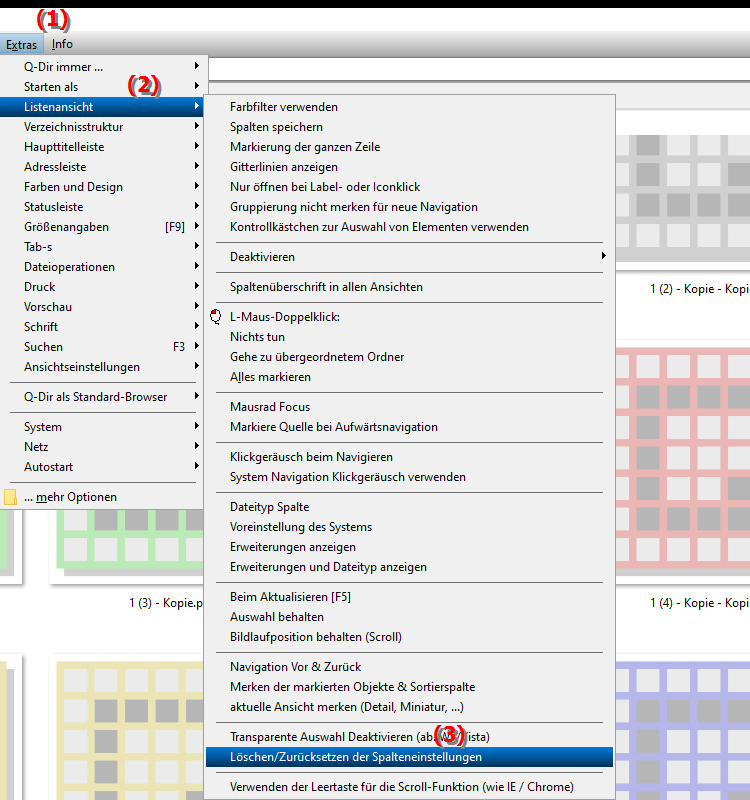Viewport: 750px width, 800px height.
Task: Select Erweiterungen anzeigen option
Action: [409, 547]
